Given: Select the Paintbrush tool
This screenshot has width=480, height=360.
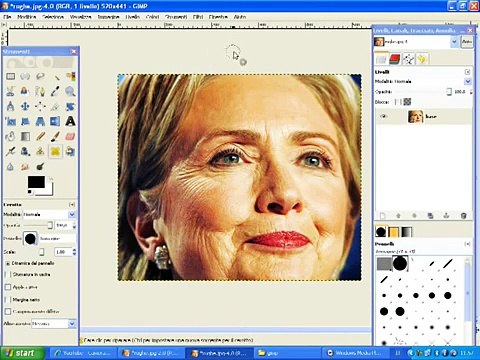Looking at the screenshot, I should point(55,136).
